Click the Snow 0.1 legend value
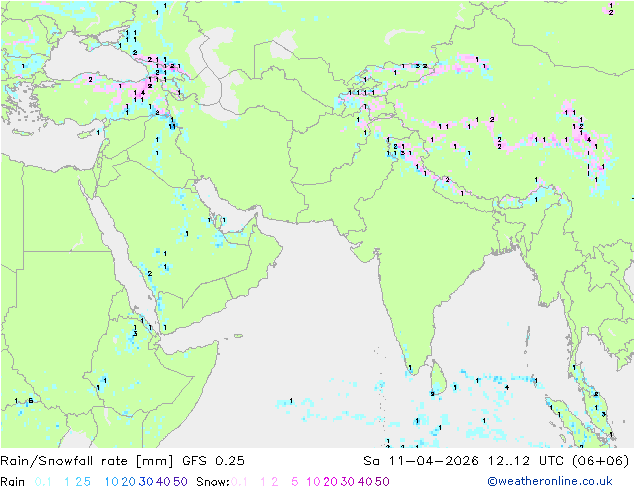 [x=239, y=482]
